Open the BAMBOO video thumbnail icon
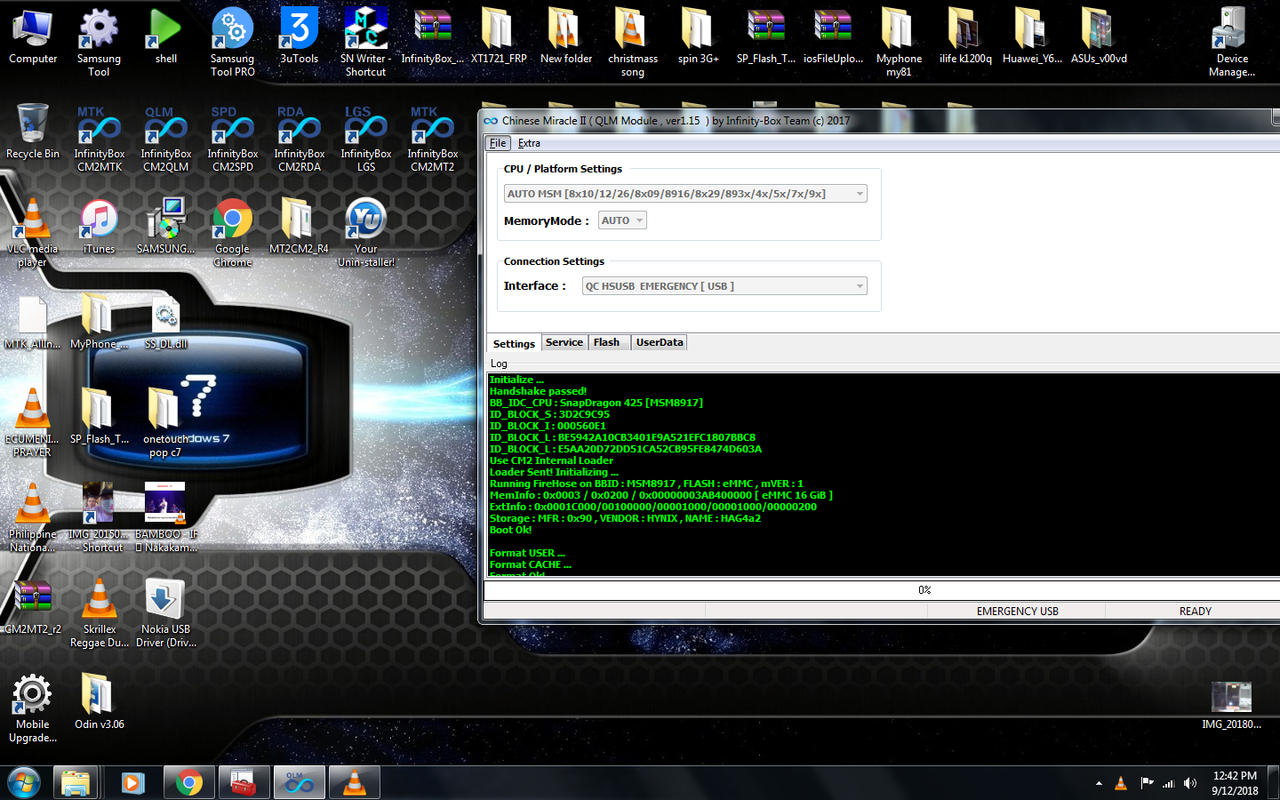The image size is (1280, 800). 165,518
